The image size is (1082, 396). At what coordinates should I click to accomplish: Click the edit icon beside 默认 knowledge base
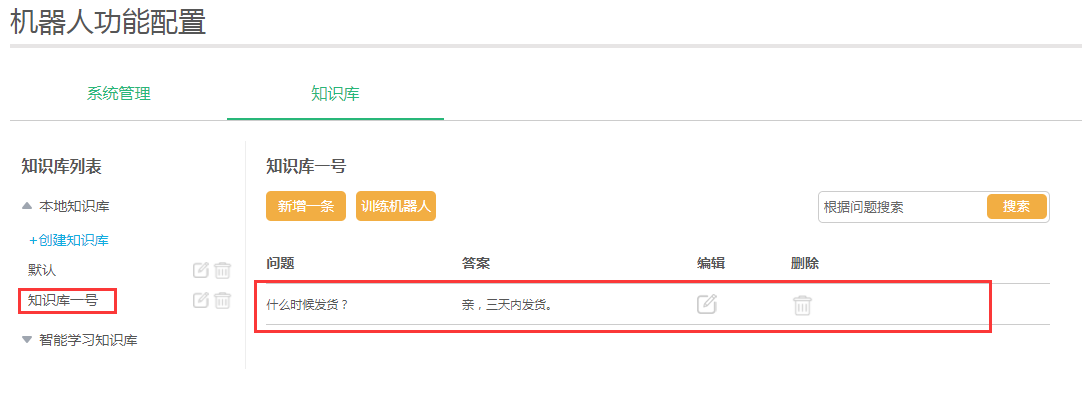pyautogui.click(x=200, y=270)
